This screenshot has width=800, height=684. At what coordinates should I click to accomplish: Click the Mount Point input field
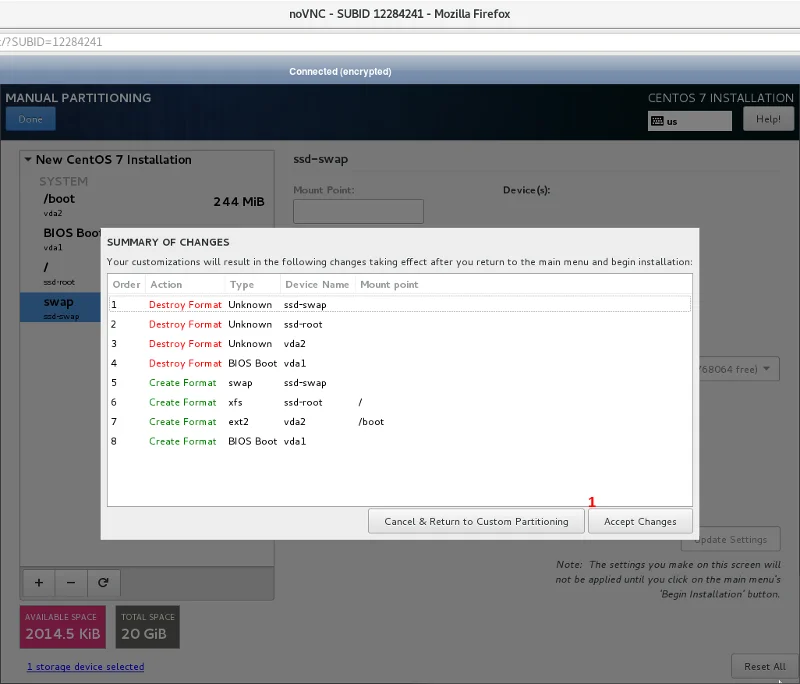tap(358, 211)
